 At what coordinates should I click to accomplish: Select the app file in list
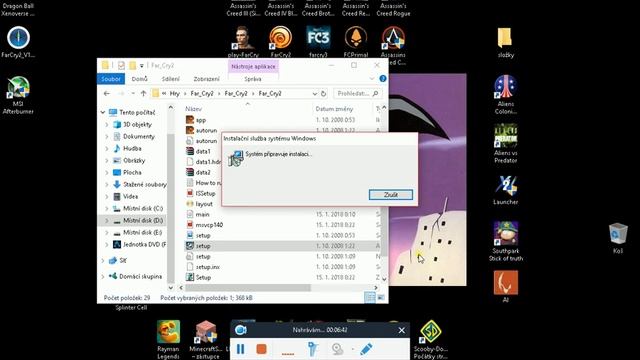point(200,120)
